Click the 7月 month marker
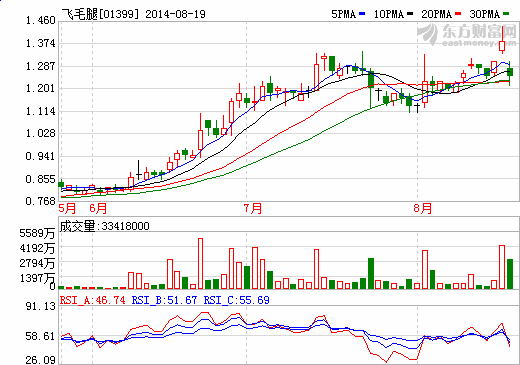The height and width of the screenshot is (365, 520). (252, 209)
